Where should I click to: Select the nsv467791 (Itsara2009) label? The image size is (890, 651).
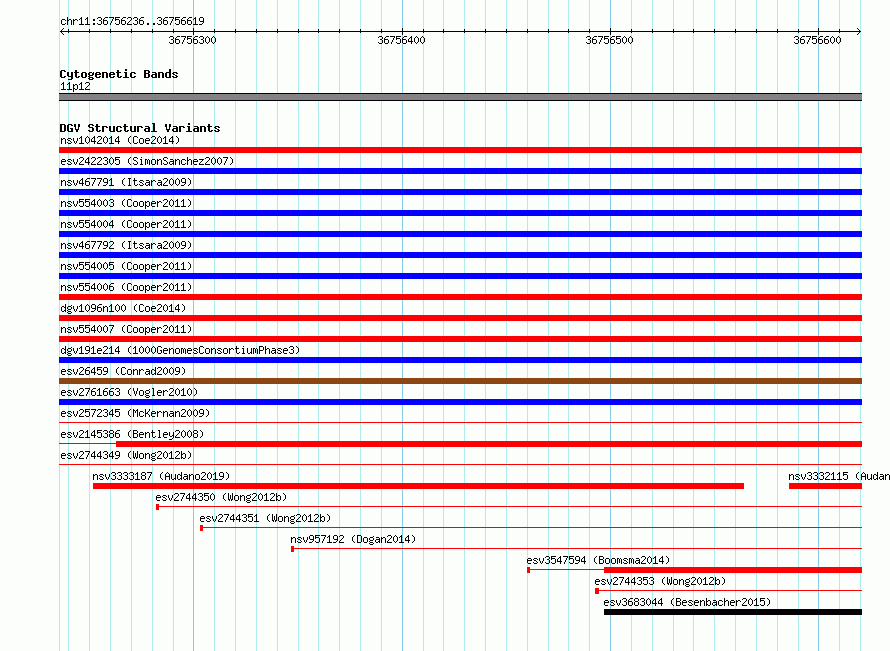click(x=126, y=182)
